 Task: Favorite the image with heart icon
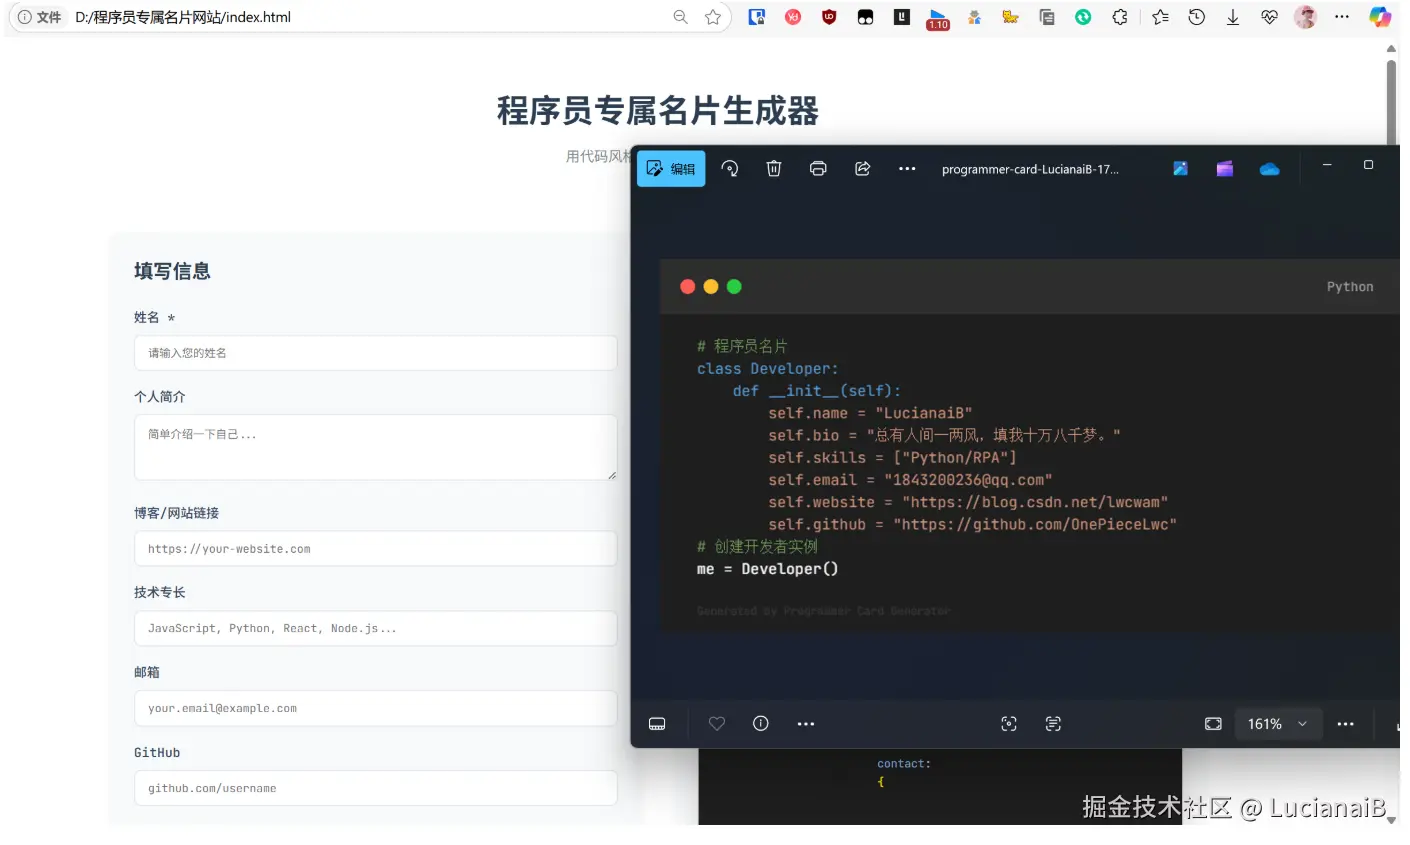[x=717, y=723]
